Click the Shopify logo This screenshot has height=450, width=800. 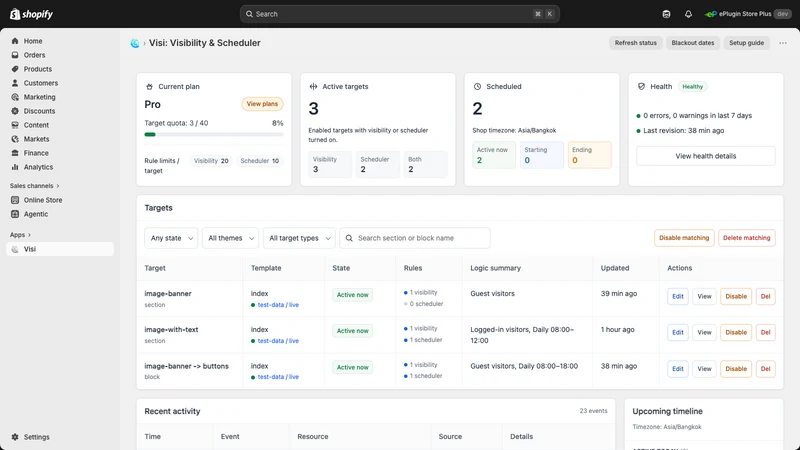(31, 14)
